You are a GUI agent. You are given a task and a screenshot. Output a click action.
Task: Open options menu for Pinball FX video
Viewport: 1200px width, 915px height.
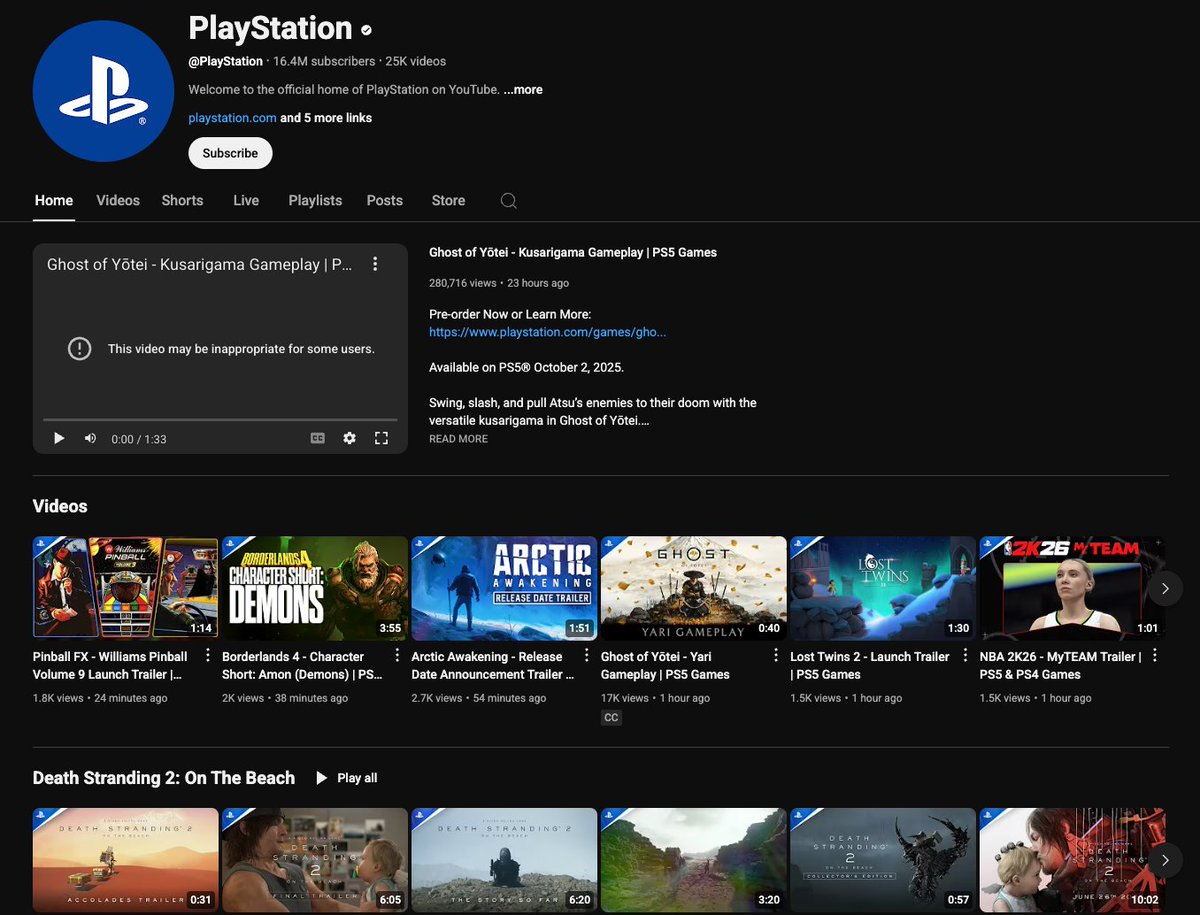pyautogui.click(x=208, y=656)
